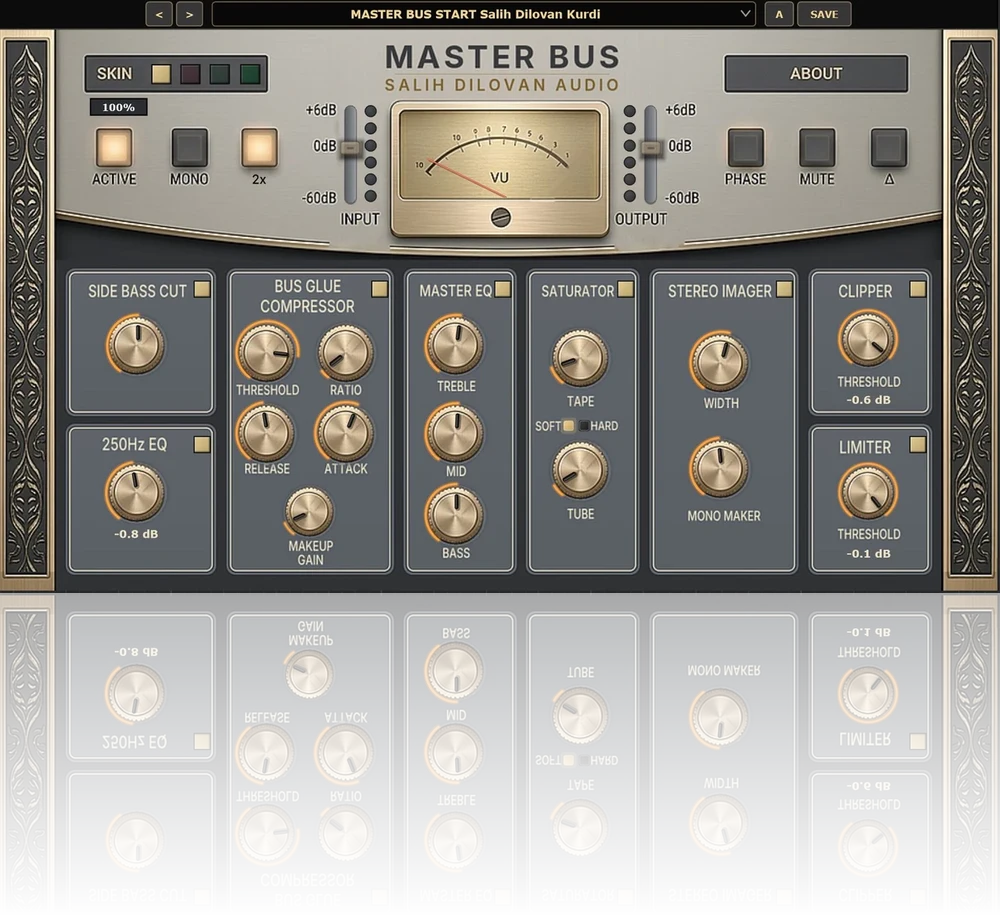This screenshot has width=1000, height=919.
Task: Click the -0.8 dB 250Hz EQ value
Action: tap(136, 534)
